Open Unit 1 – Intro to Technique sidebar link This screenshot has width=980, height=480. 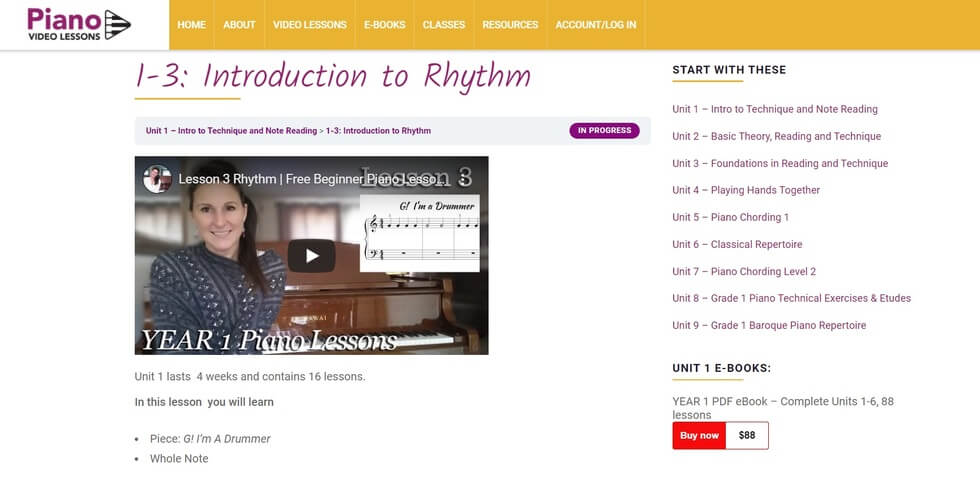(775, 109)
